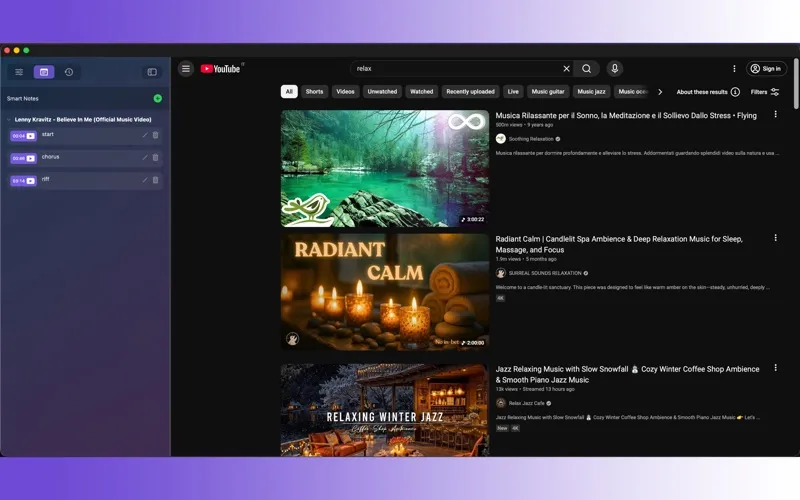Open 'Radiant Calm | Candlelit Spa Ambience' title
This screenshot has height=500, width=800.
619,244
